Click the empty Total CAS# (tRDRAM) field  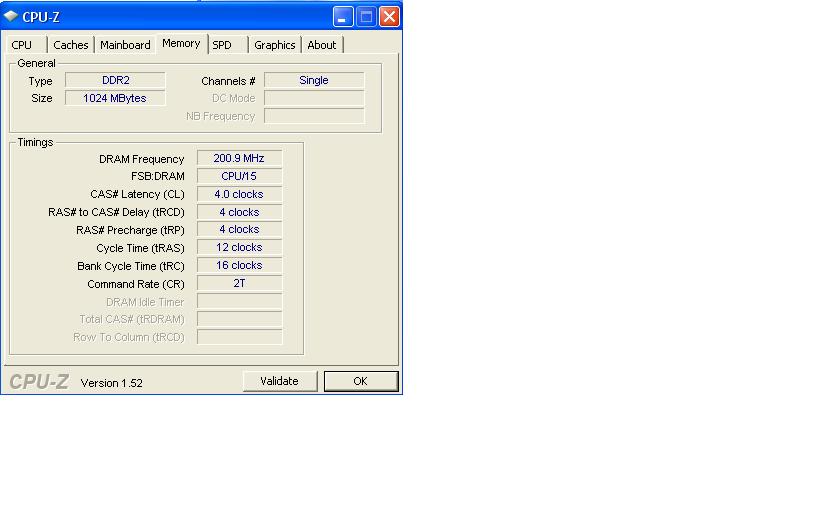tap(239, 319)
